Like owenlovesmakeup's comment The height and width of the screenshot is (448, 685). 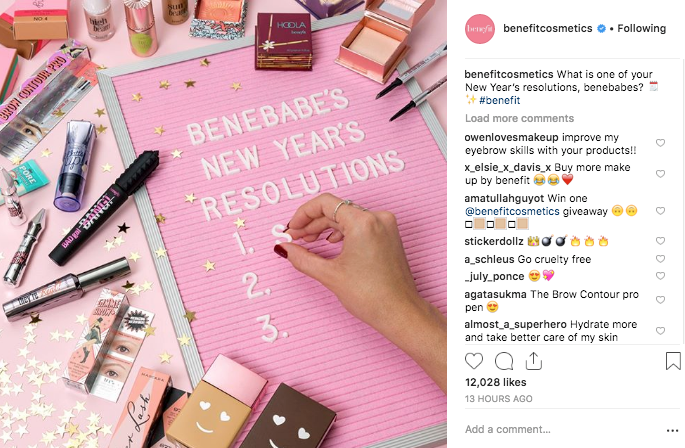point(661,143)
